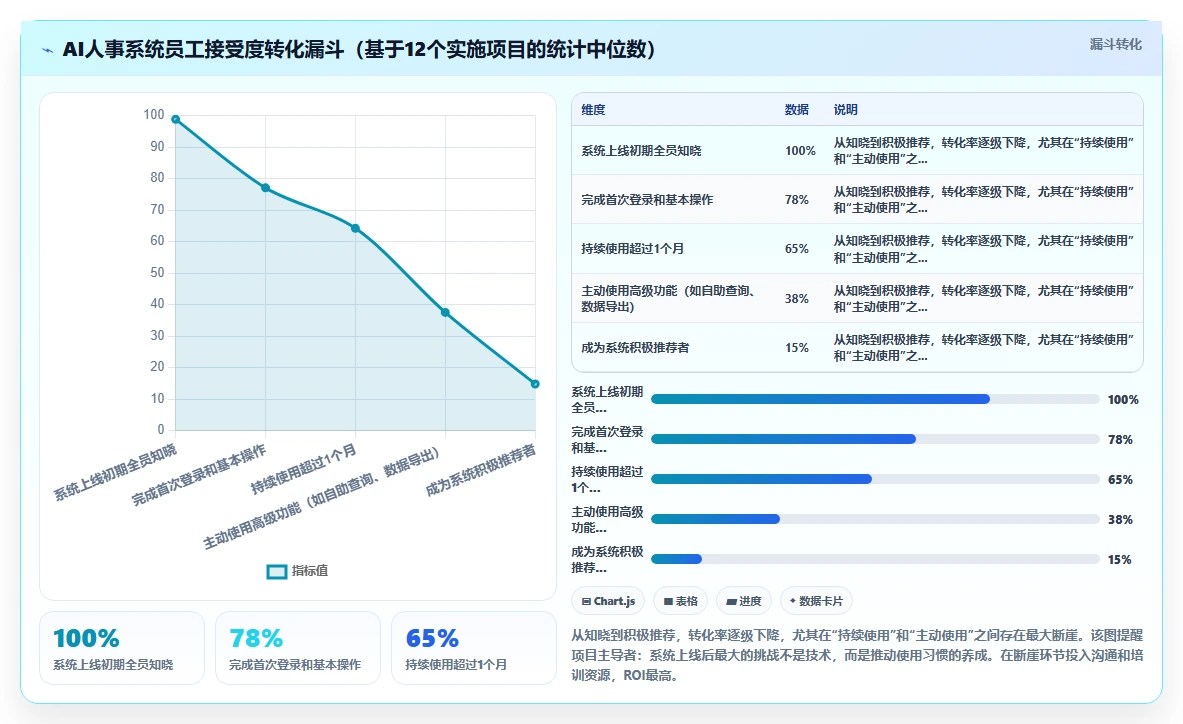Screen dimensions: 1183x724
Task: Click the 漏斗转化 tag in header
Action: coord(1115,44)
